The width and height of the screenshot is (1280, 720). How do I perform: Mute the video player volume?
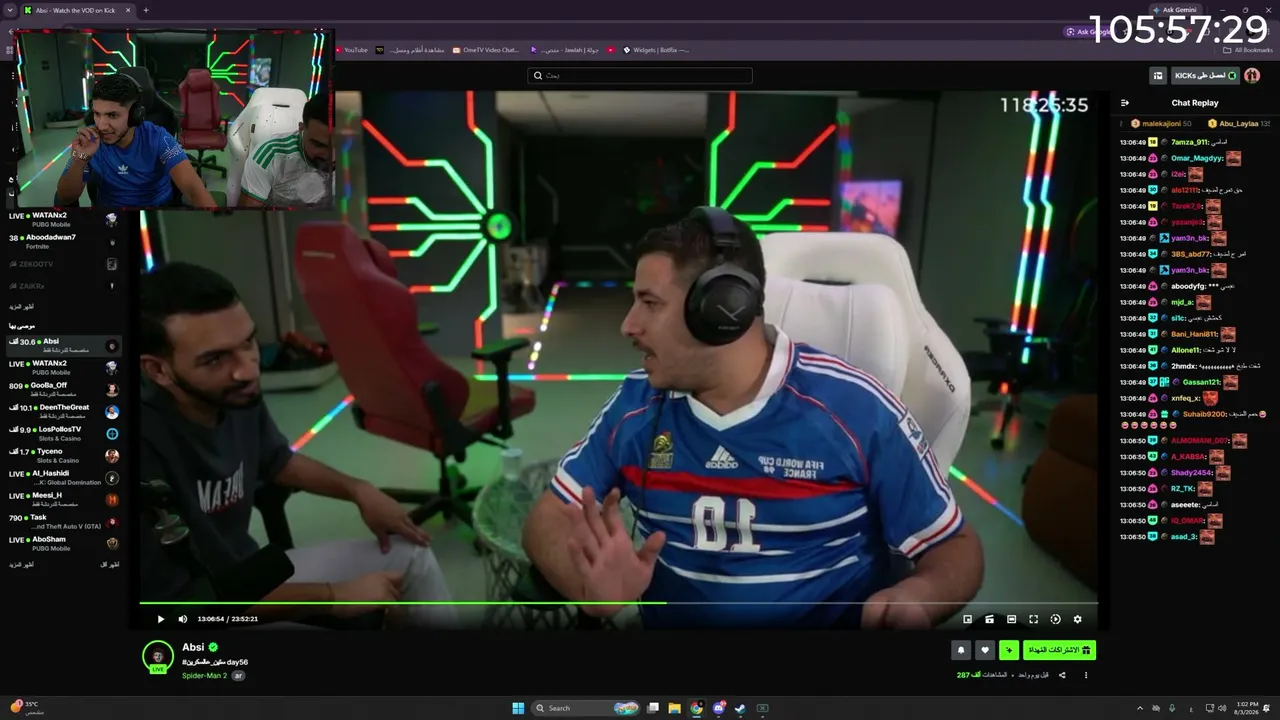coord(183,619)
